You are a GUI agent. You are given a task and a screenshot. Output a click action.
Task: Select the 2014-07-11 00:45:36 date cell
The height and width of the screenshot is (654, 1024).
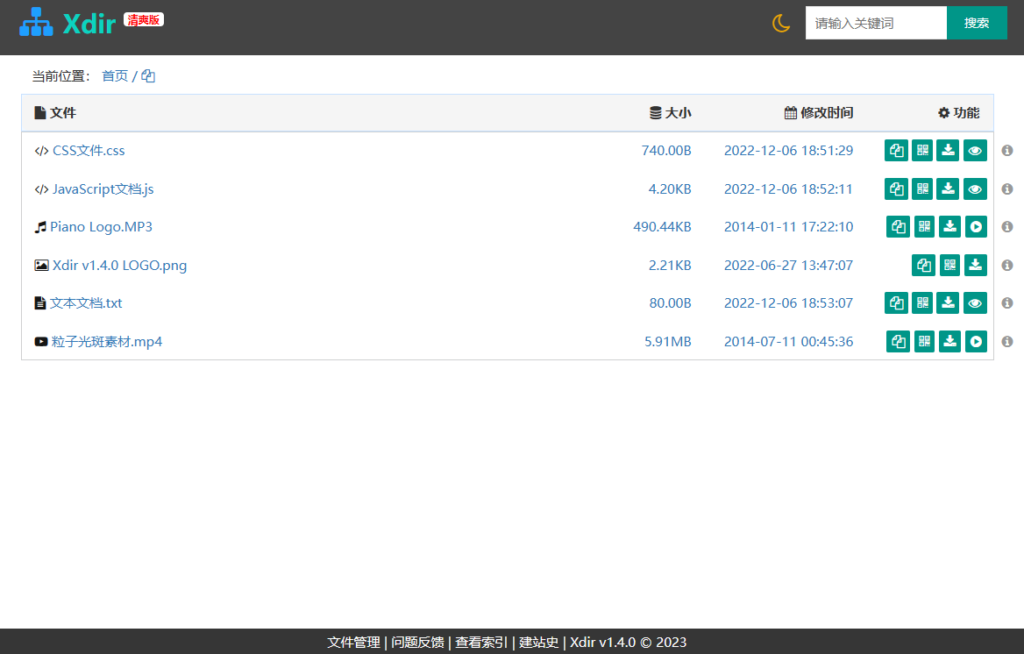point(788,342)
